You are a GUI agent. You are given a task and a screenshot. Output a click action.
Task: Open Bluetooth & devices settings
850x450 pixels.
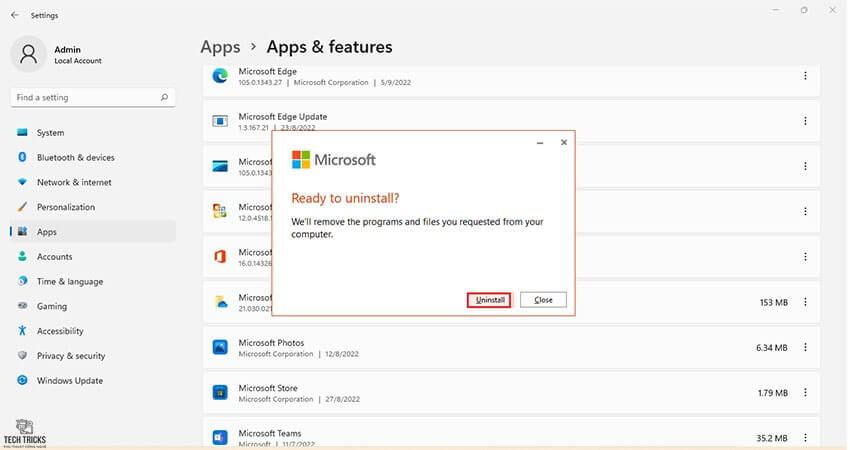pos(93,158)
